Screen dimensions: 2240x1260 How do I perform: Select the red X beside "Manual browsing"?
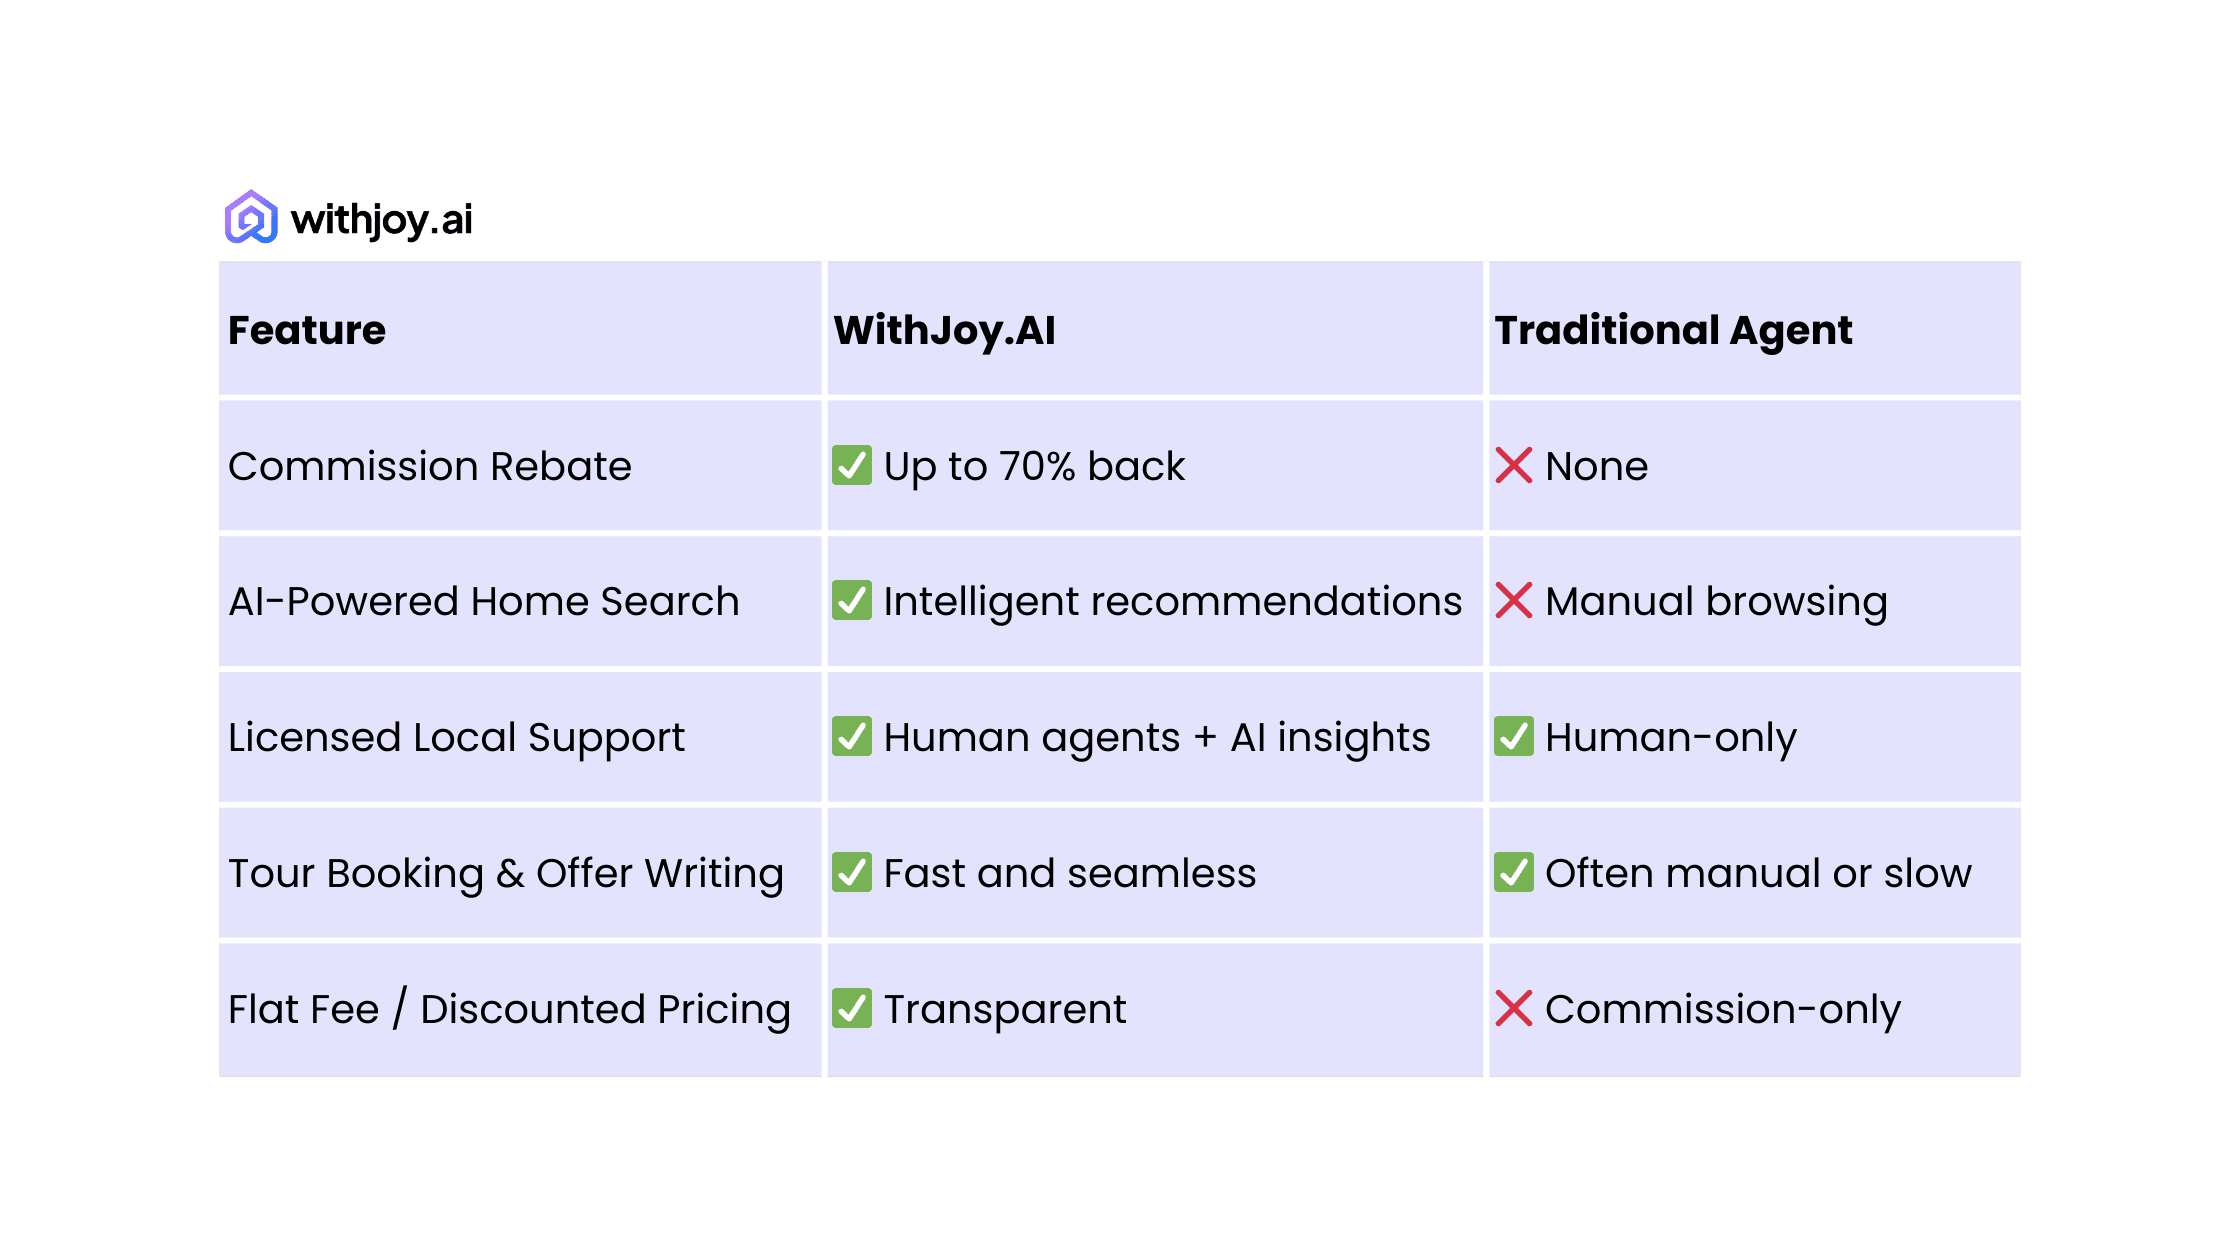click(1513, 601)
